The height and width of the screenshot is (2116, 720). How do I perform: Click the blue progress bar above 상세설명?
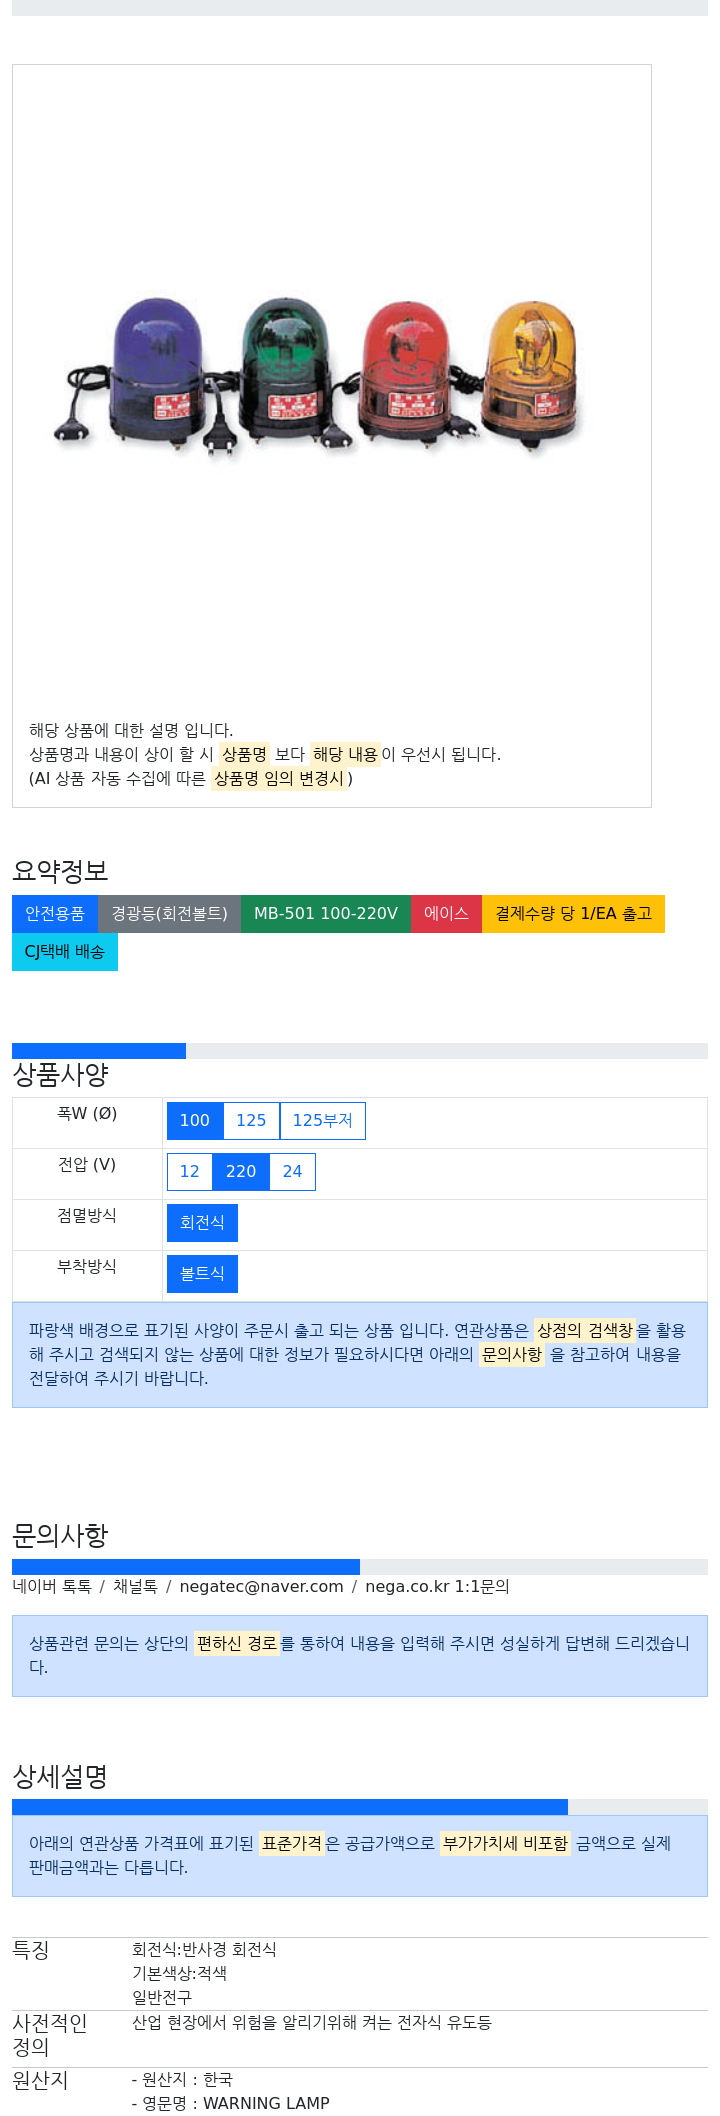pos(290,1808)
